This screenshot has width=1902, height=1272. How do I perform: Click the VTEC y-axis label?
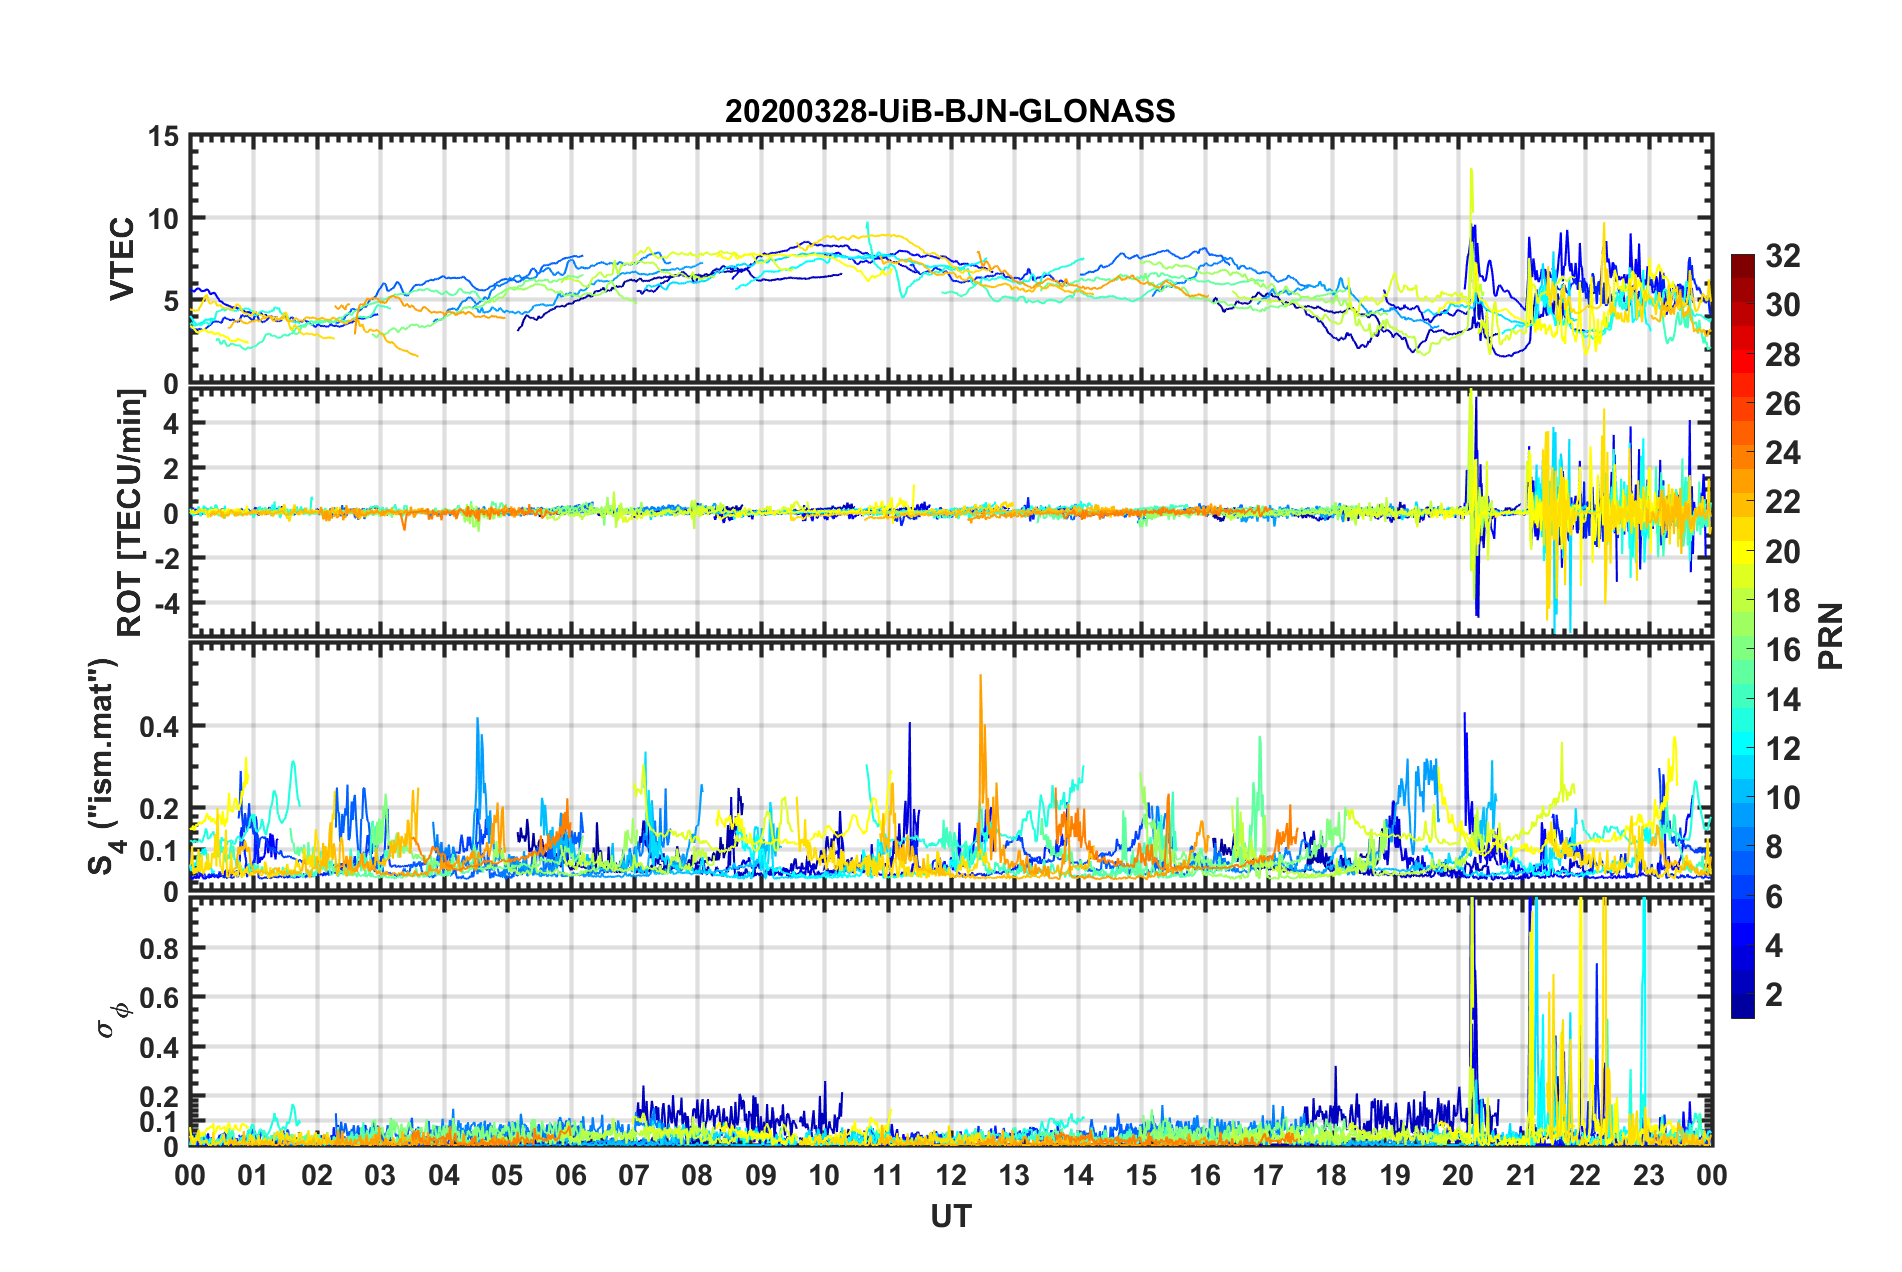tap(122, 258)
